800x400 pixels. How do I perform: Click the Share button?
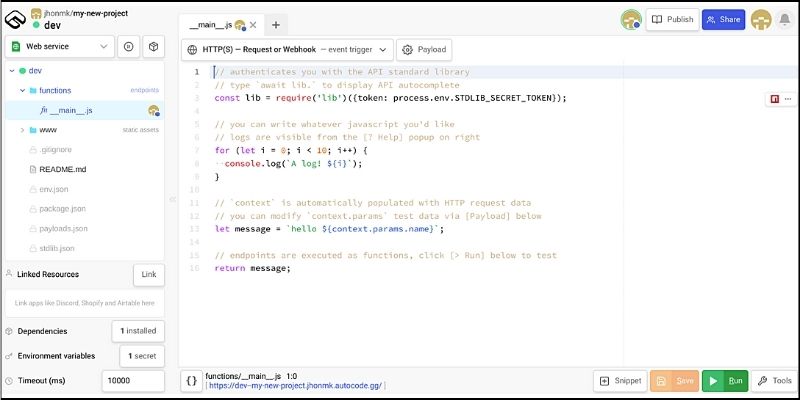coord(723,19)
